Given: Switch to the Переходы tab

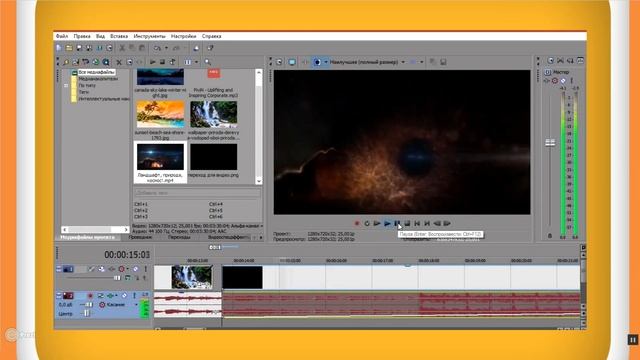Looking at the screenshot, I should [179, 237].
